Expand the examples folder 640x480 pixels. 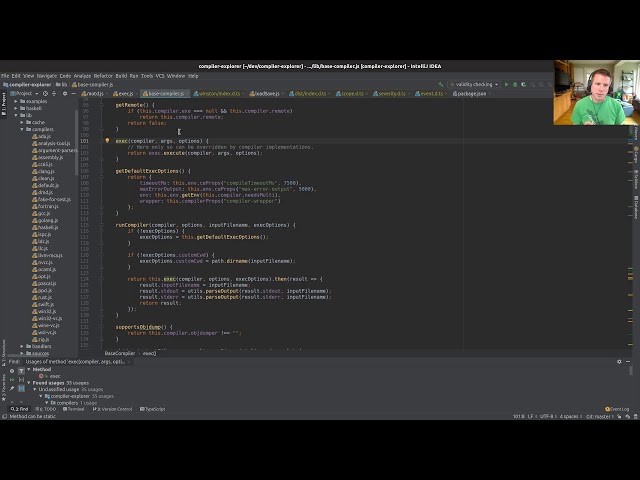[16, 101]
